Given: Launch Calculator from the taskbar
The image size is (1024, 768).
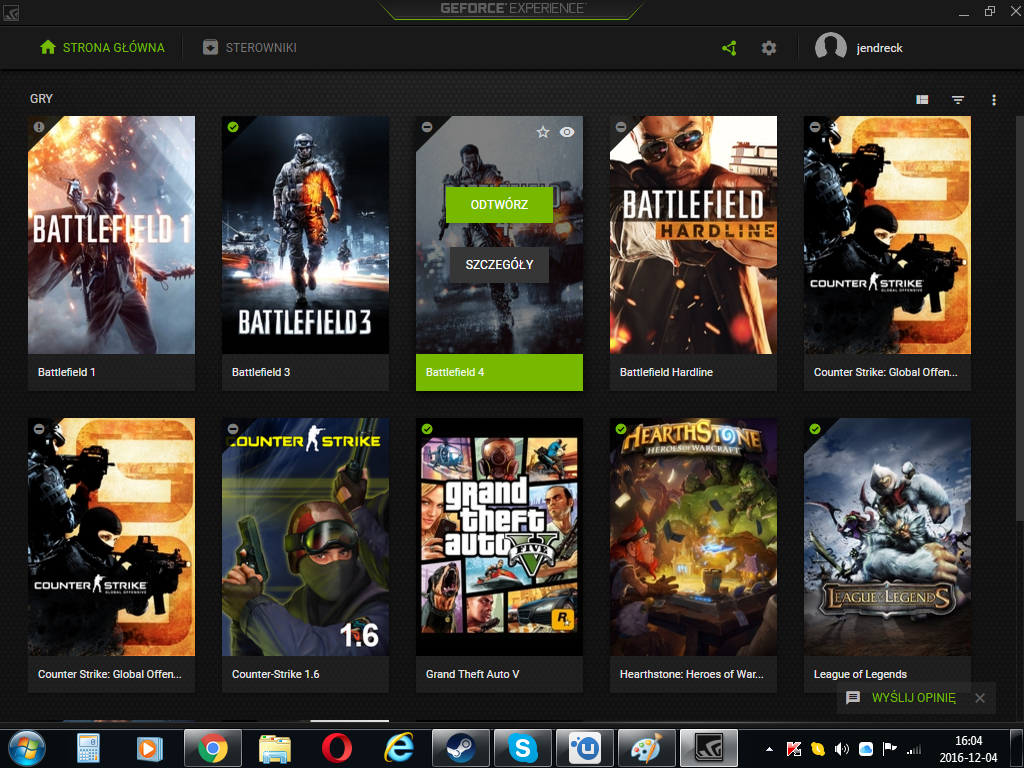Looking at the screenshot, I should (x=88, y=748).
